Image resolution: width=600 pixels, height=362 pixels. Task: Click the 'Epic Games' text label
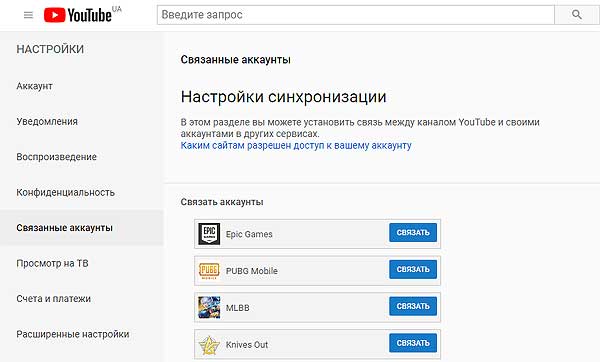[x=249, y=234]
